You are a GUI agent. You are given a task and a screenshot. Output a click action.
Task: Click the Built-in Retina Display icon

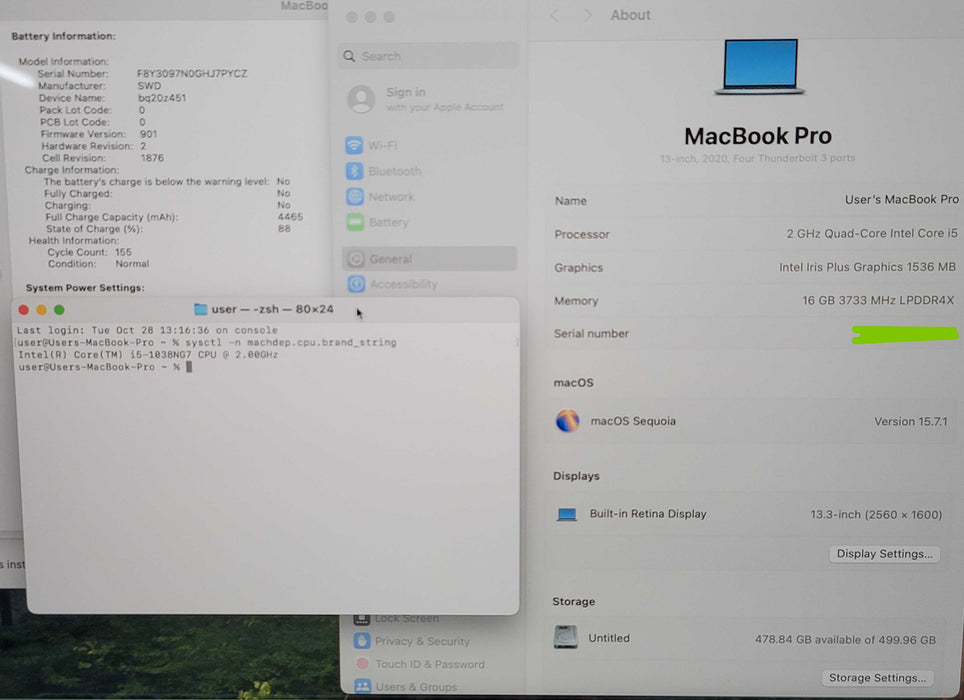point(566,514)
